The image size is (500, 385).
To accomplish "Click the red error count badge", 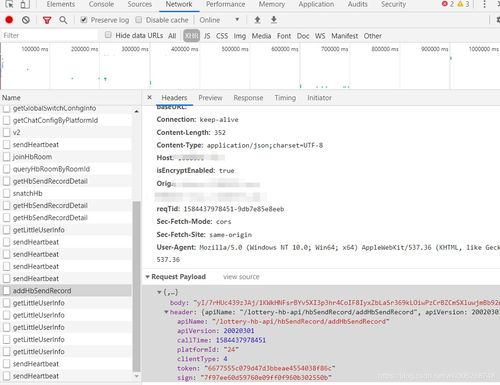I will click(x=448, y=4).
